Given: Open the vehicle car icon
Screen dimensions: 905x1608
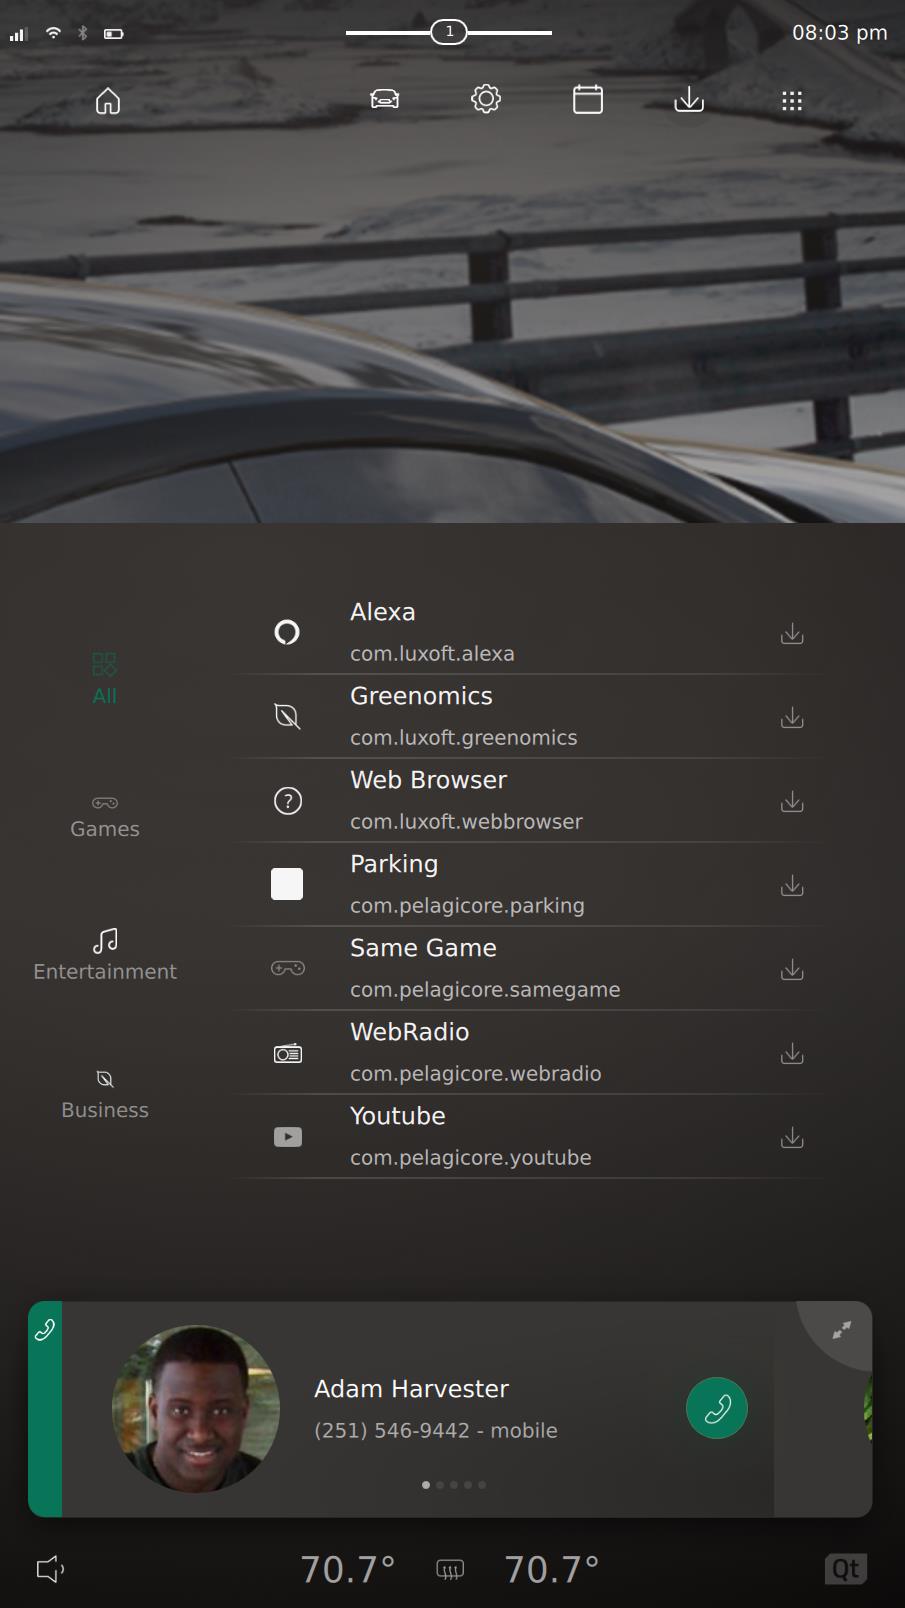Looking at the screenshot, I should [385, 100].
